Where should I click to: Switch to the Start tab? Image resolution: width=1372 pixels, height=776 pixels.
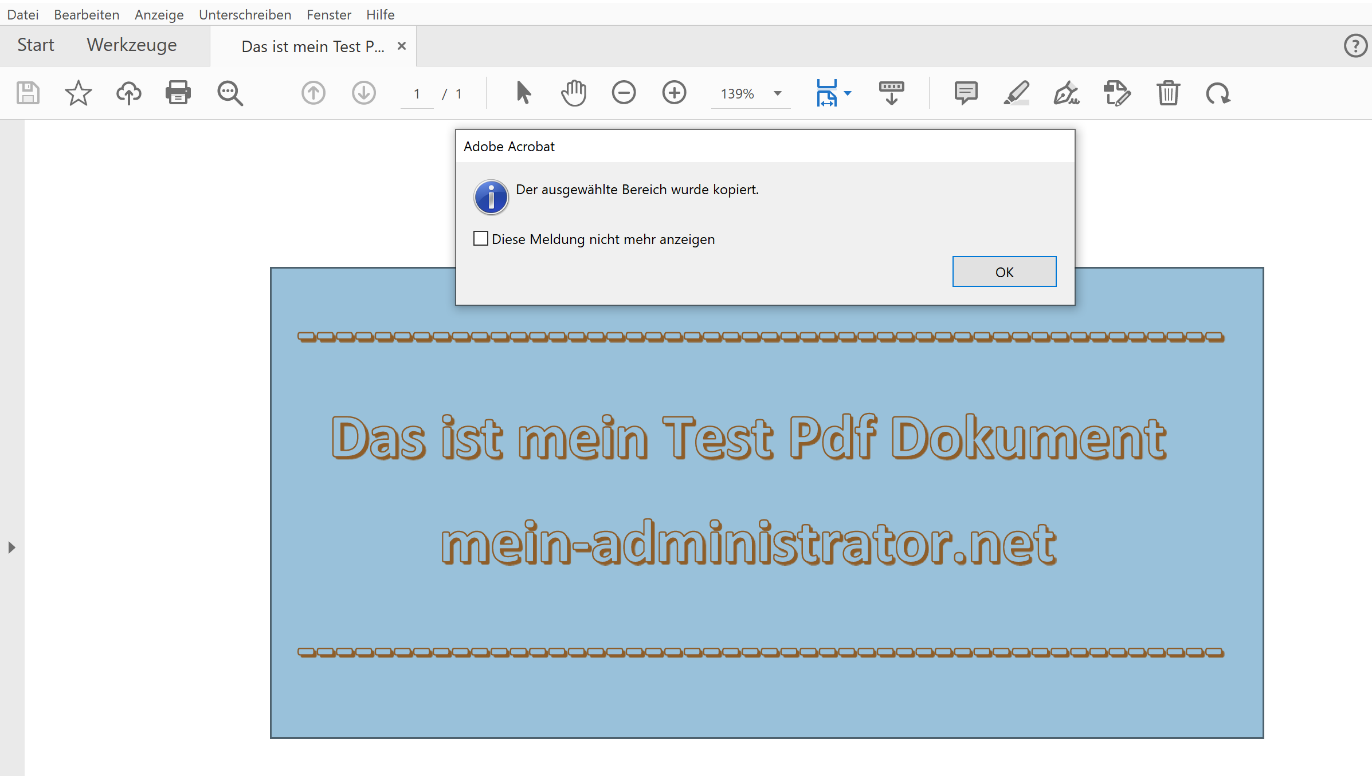36,45
